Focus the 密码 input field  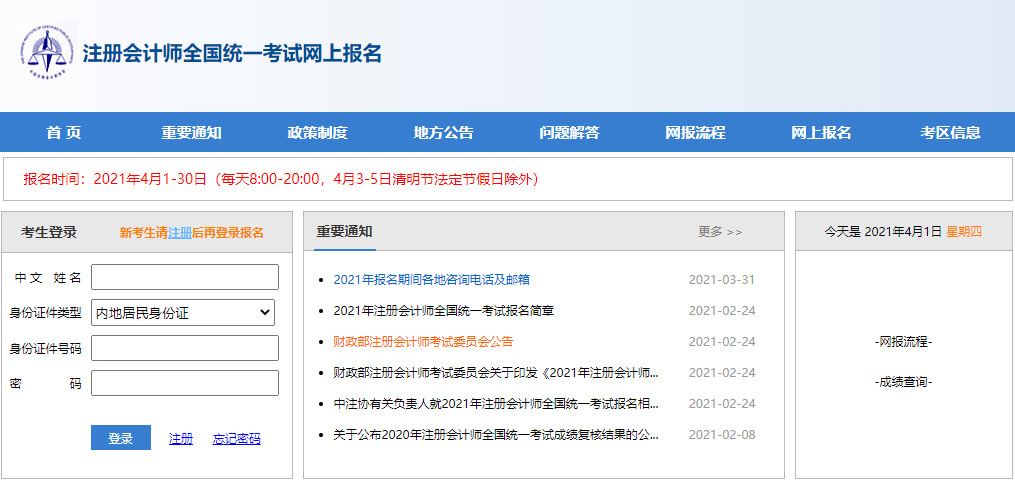tap(184, 383)
